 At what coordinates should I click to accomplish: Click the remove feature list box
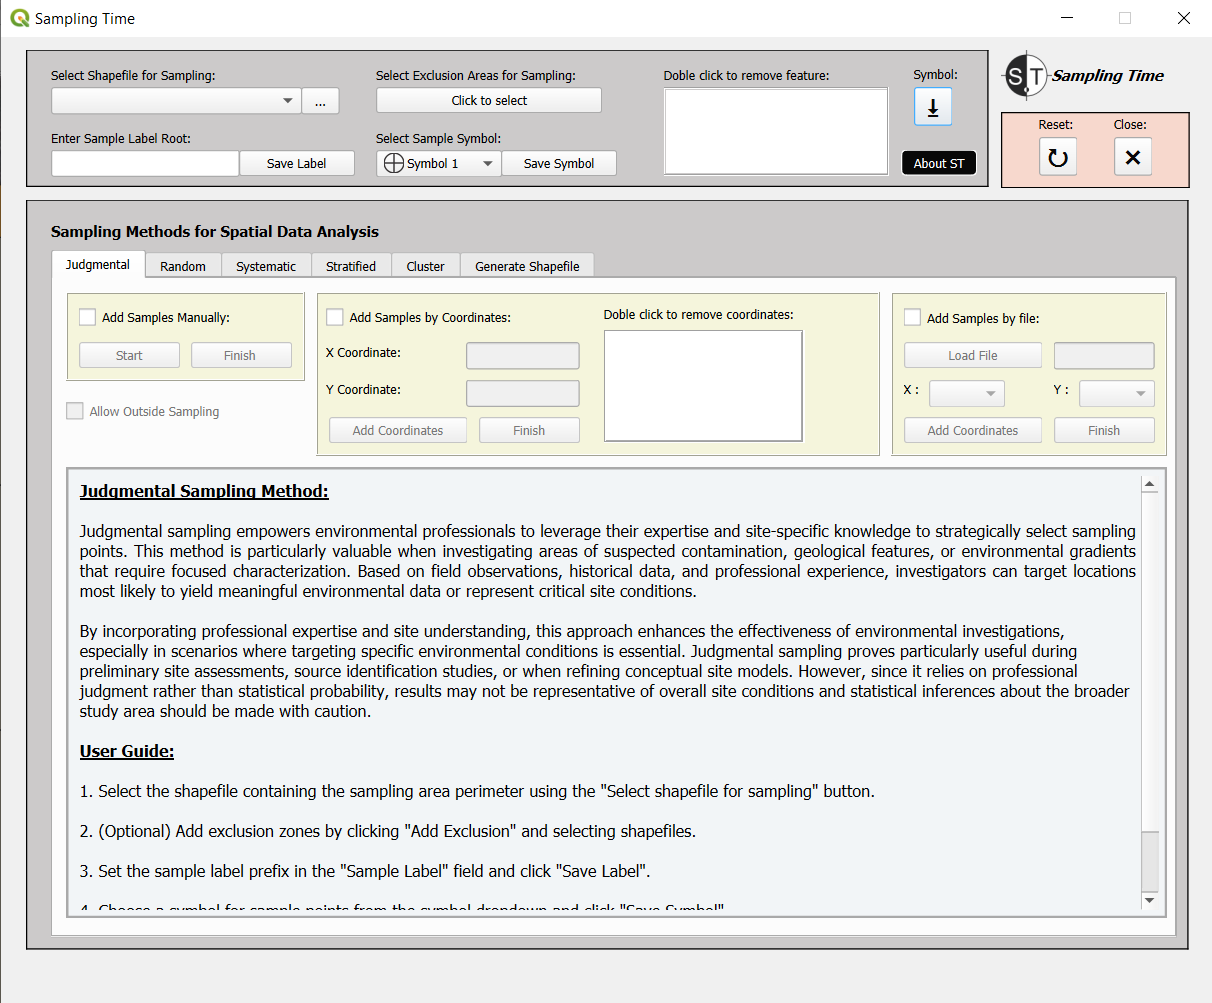point(776,131)
